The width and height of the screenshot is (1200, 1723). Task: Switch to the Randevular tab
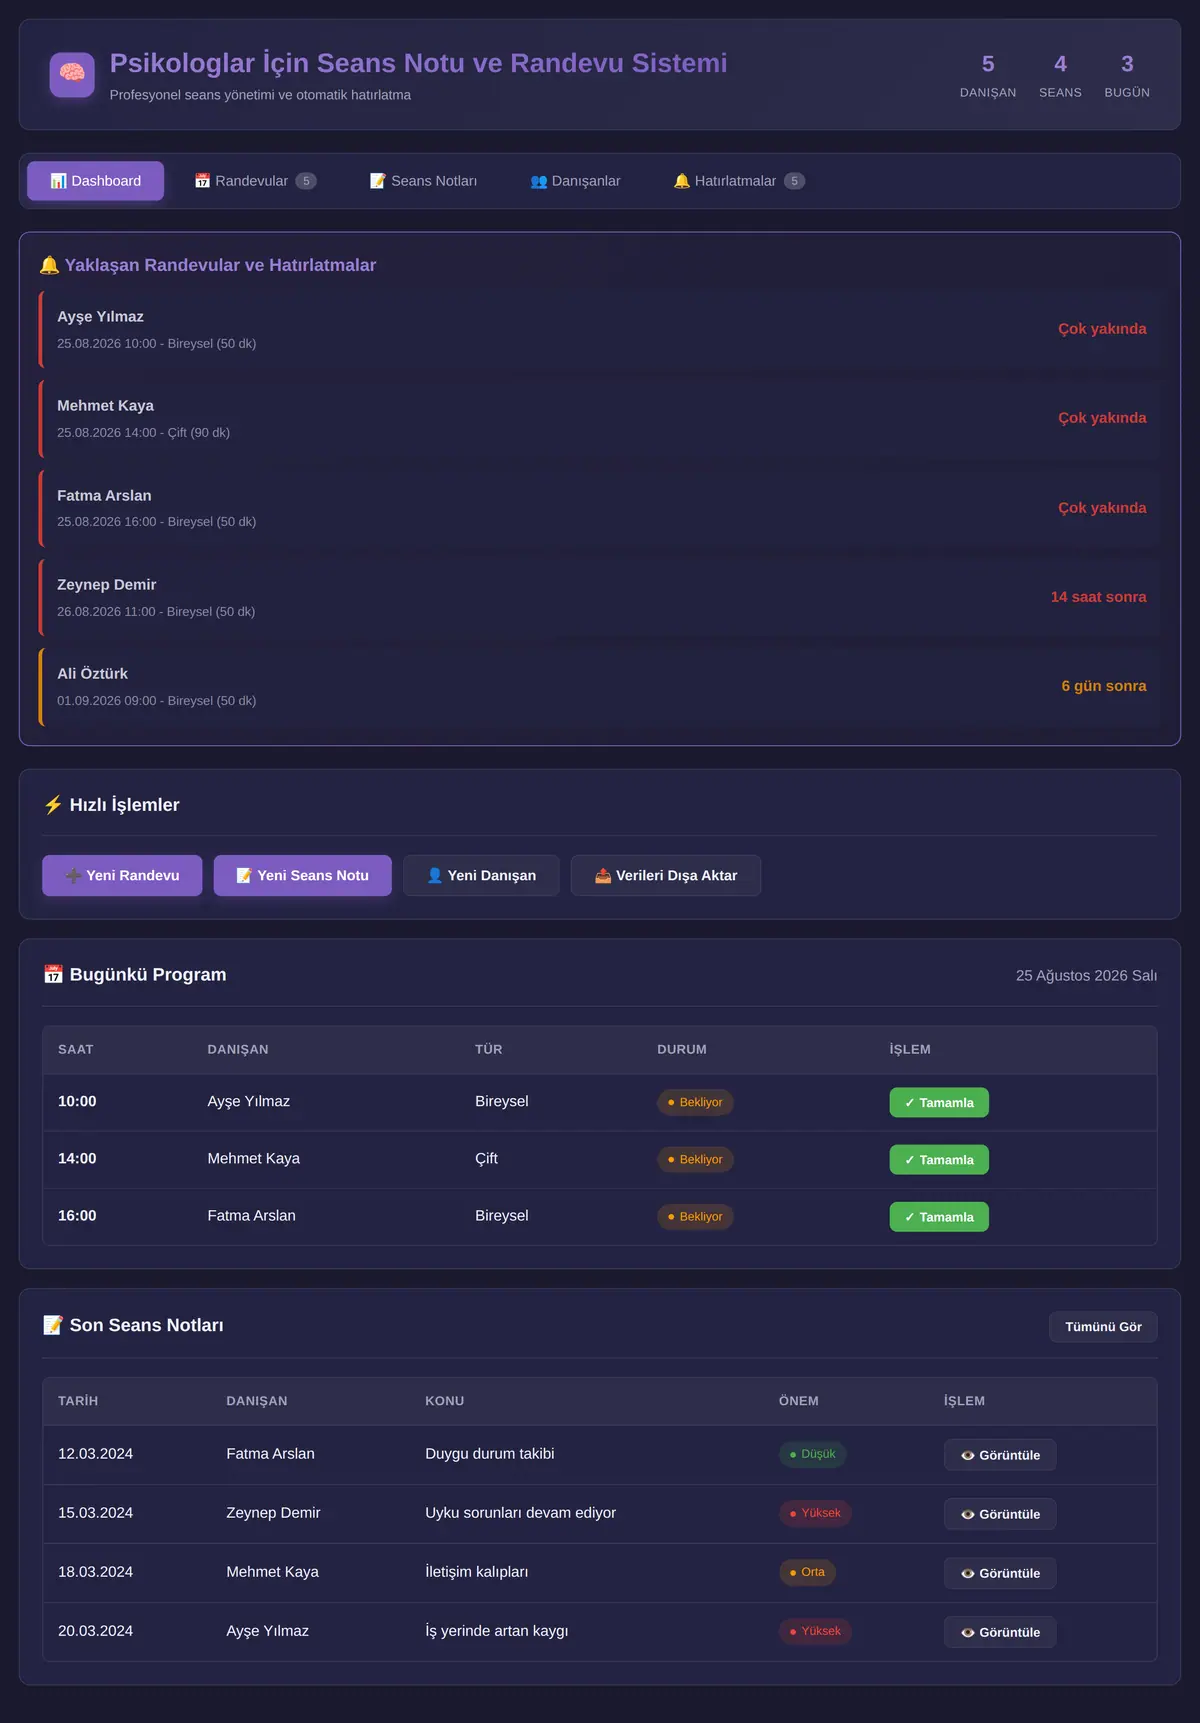[x=255, y=181]
